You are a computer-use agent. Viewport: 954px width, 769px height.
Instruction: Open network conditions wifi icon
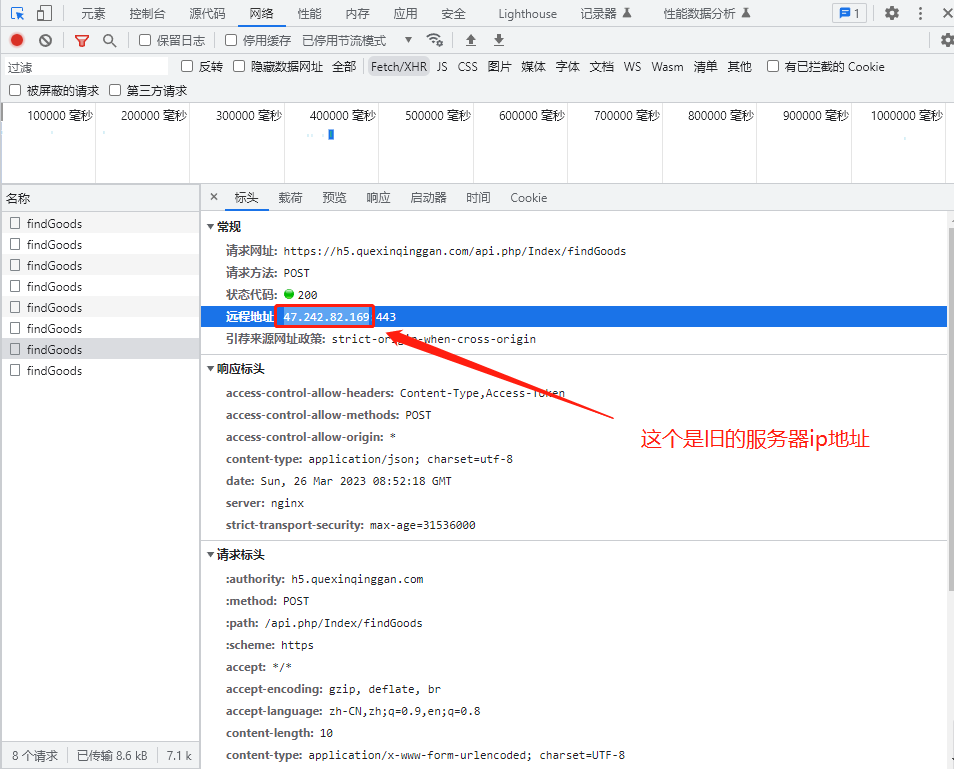click(x=434, y=40)
